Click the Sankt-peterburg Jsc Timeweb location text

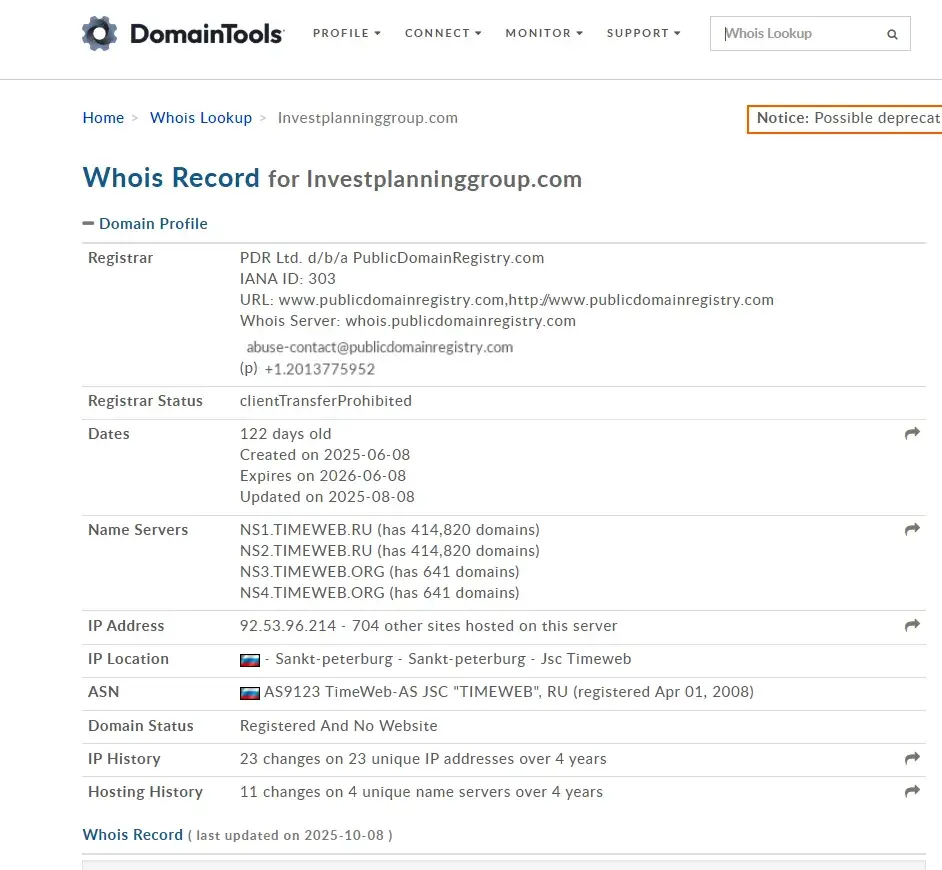click(x=453, y=659)
